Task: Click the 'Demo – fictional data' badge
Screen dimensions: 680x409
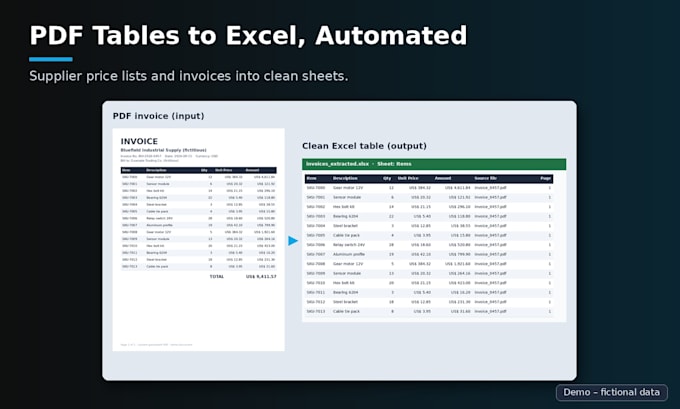Action: point(611,392)
